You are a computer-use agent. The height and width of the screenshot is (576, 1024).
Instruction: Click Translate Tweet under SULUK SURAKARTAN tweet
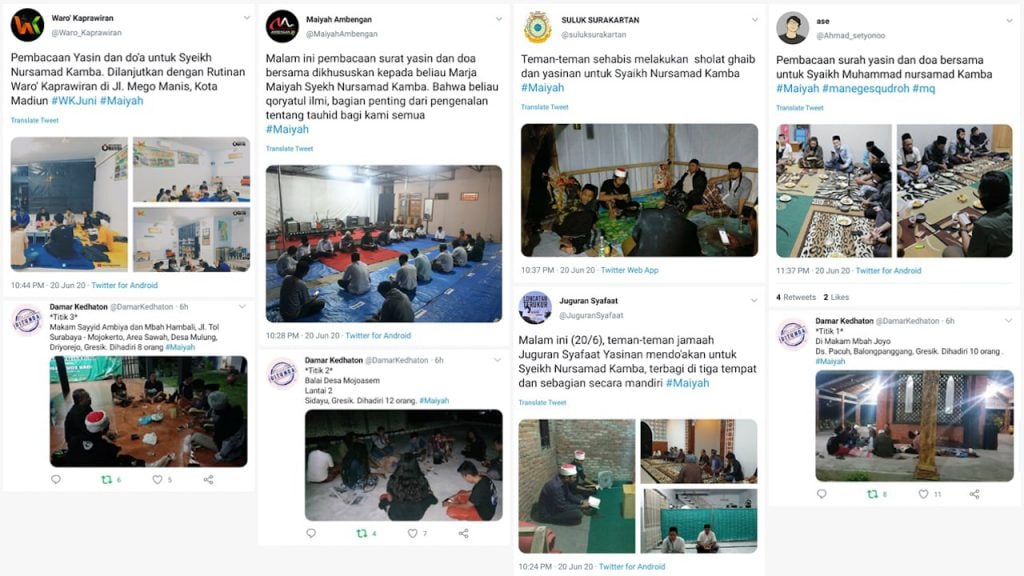[x=545, y=107]
